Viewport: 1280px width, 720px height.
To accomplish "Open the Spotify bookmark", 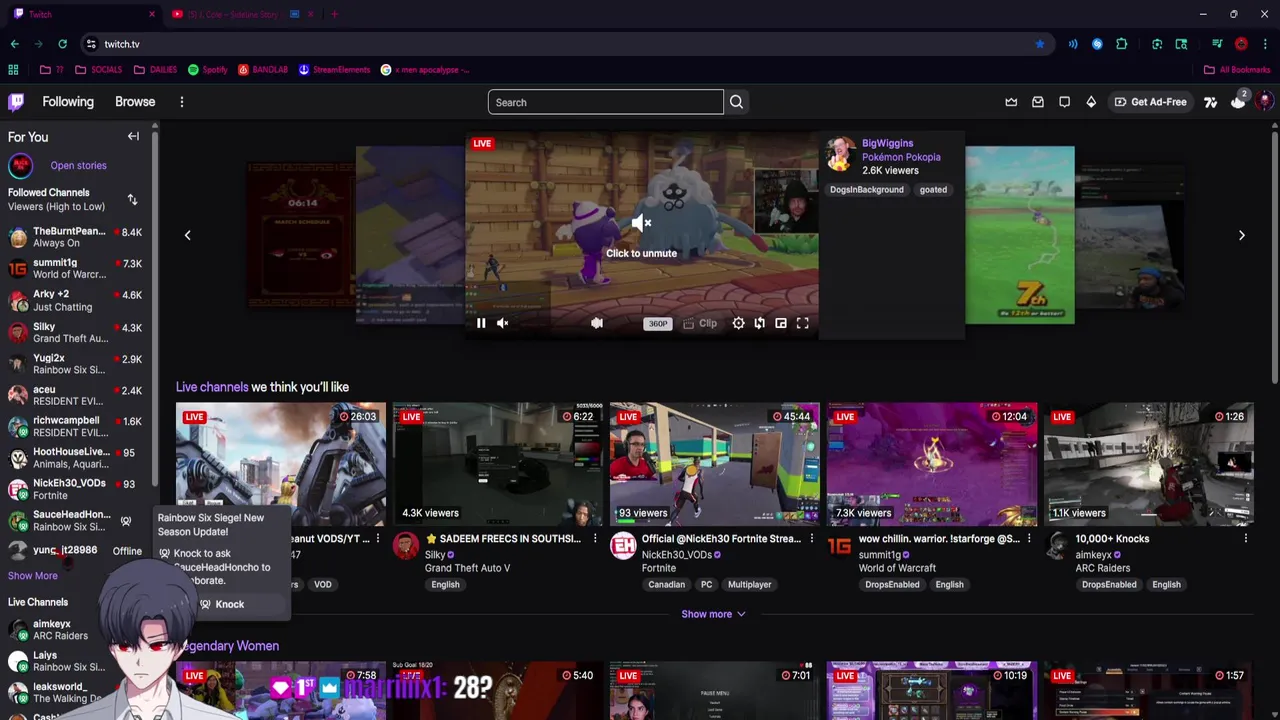I will [208, 70].
